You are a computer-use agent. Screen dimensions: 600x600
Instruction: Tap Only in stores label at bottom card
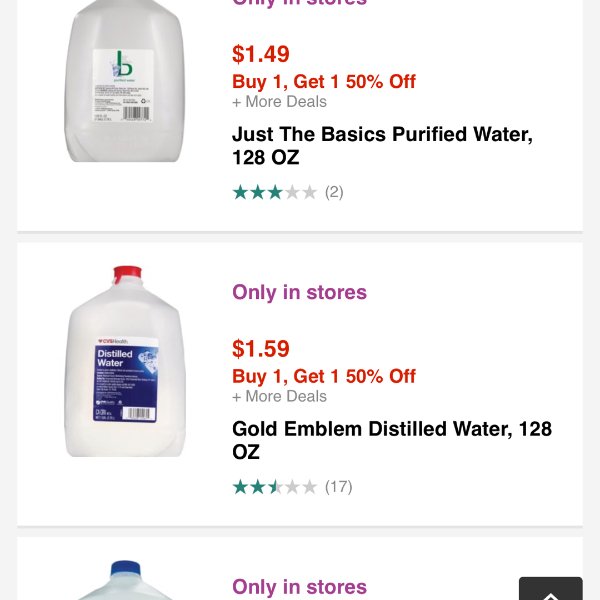(x=299, y=587)
